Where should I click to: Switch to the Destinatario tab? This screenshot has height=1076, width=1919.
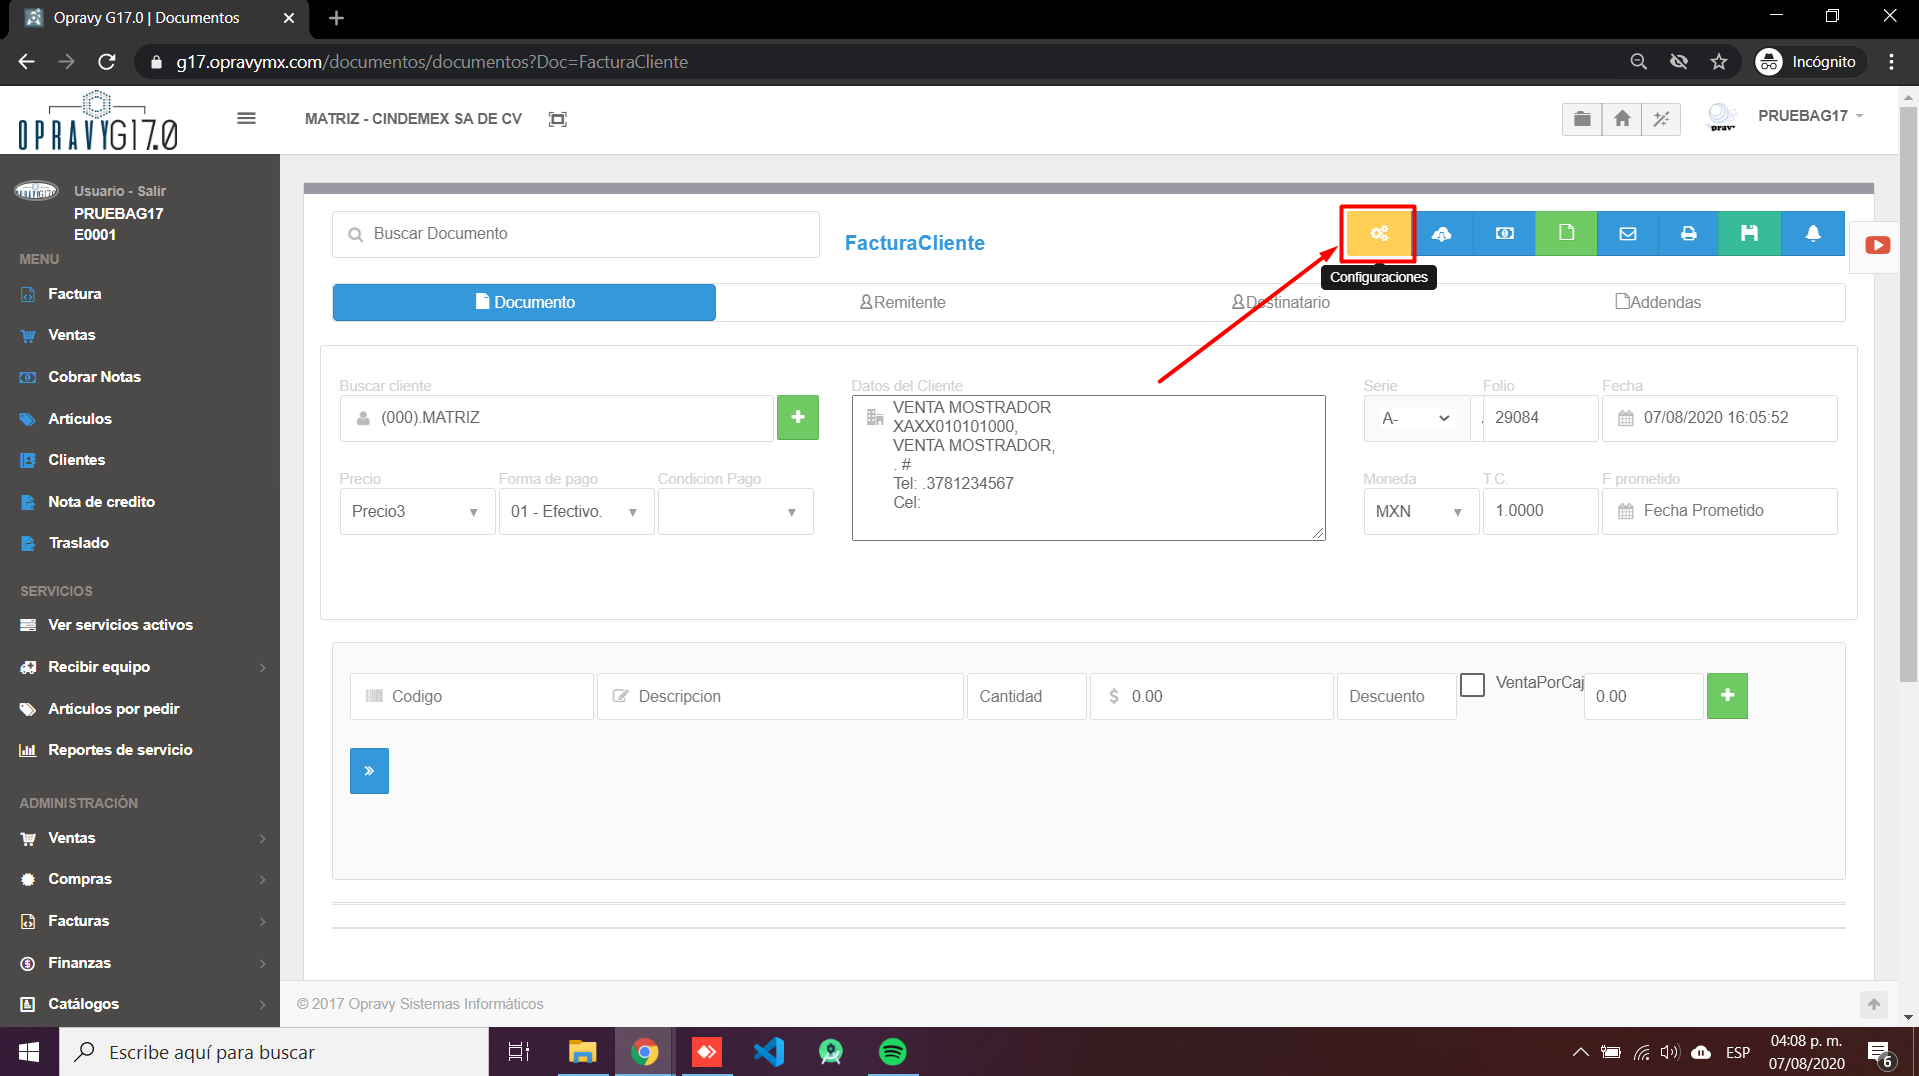tap(1280, 302)
